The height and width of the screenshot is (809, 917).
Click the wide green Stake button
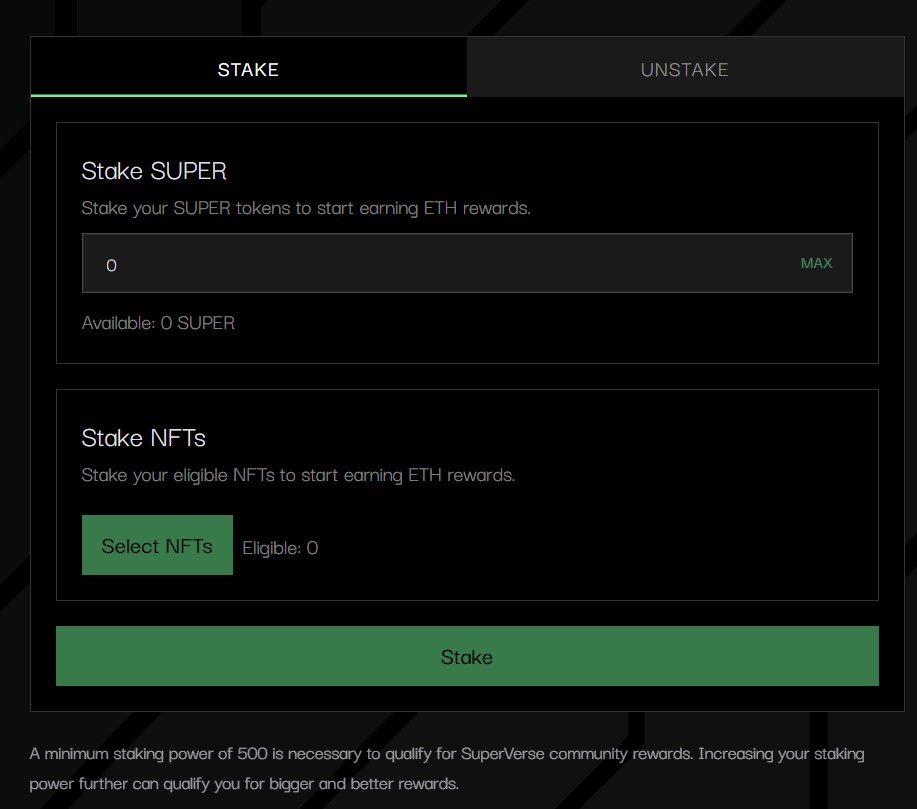coord(467,656)
